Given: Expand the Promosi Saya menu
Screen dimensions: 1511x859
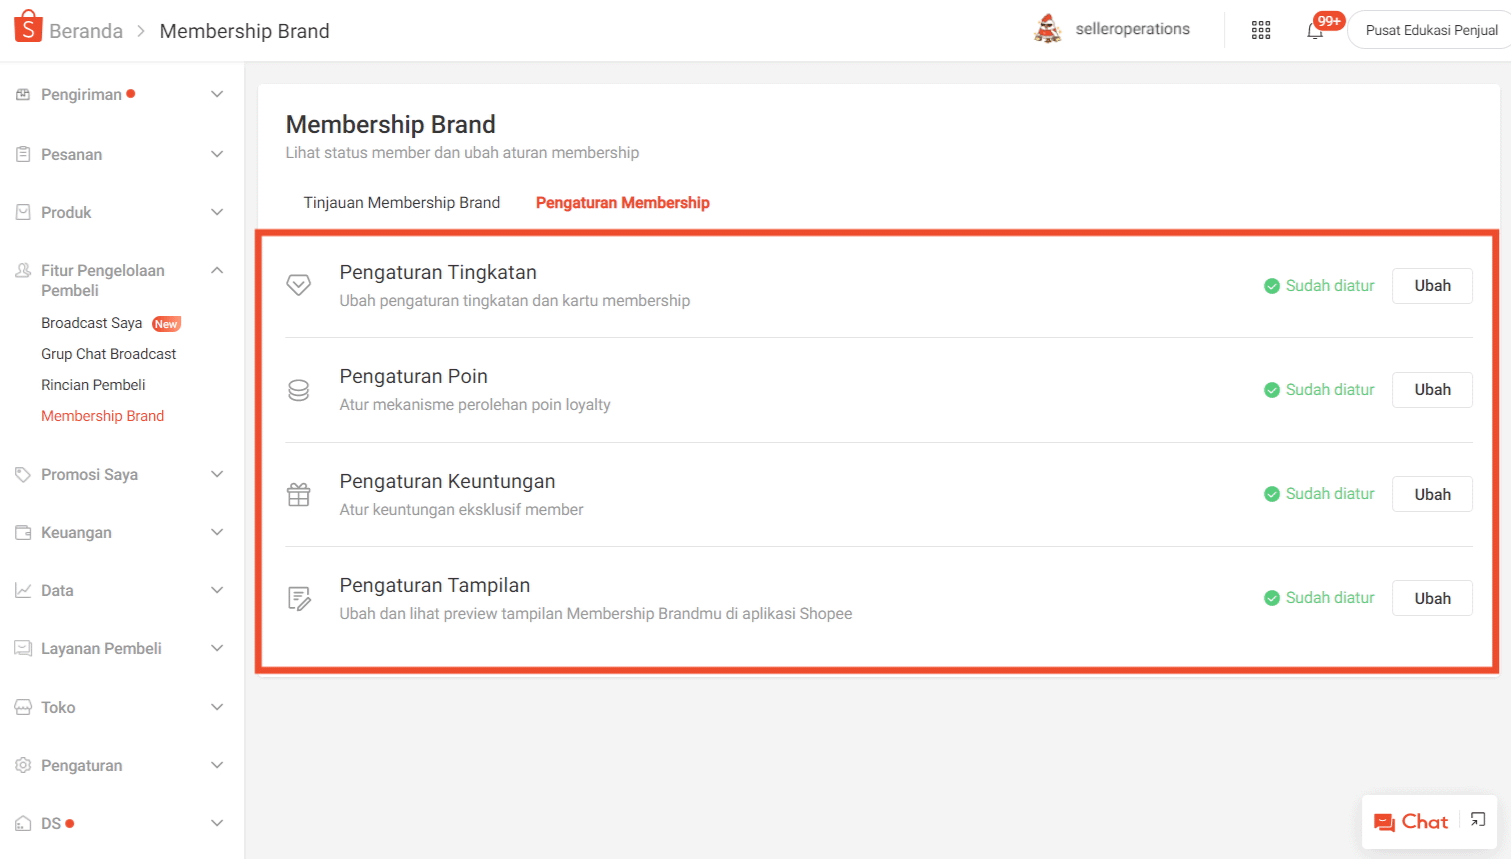Looking at the screenshot, I should click(217, 474).
